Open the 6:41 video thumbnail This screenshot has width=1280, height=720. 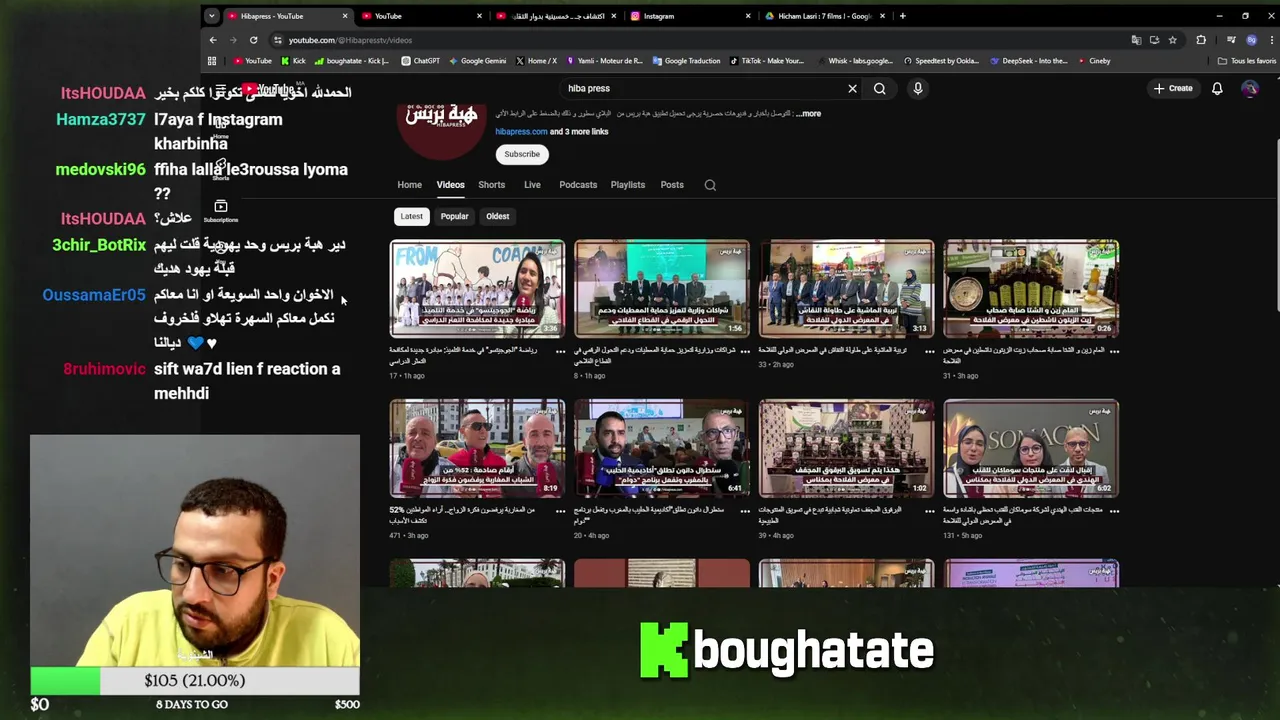click(662, 448)
